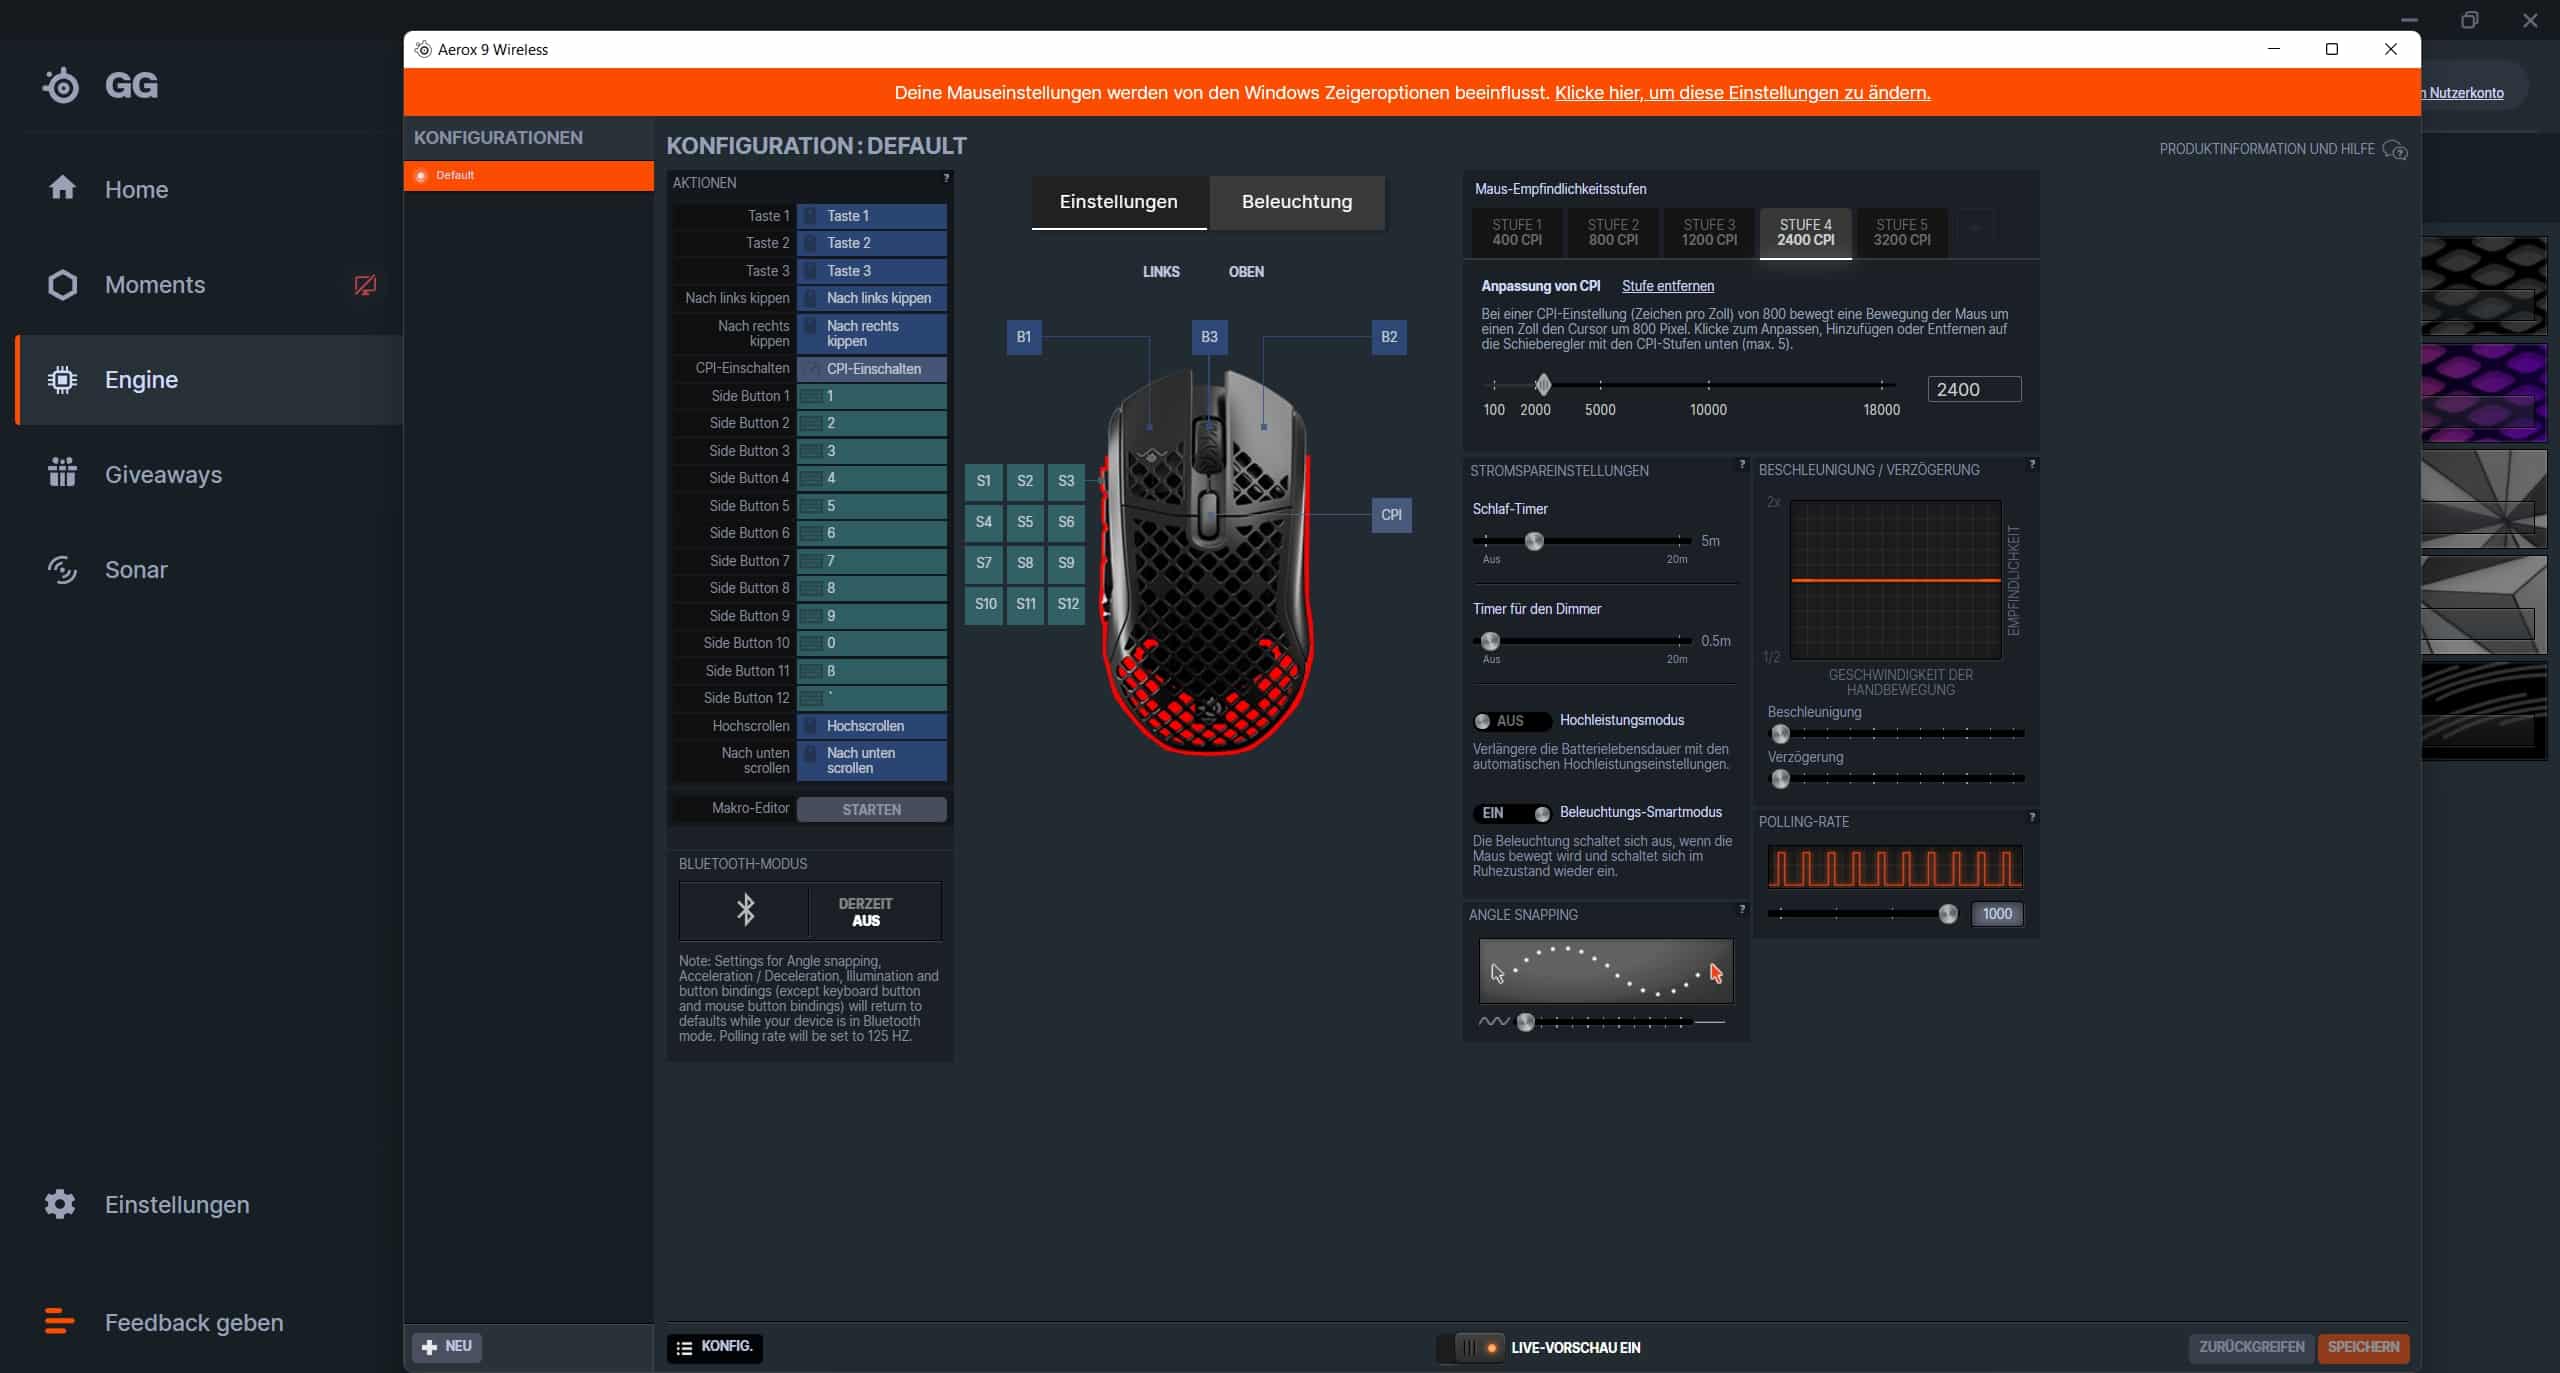Screen dimensions: 2560x1373
Task: Click the help icon in Aktionen header
Action: click(946, 179)
